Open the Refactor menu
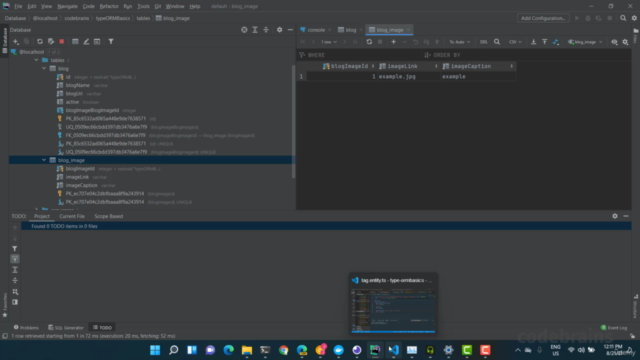The image size is (640, 360). (x=109, y=6)
